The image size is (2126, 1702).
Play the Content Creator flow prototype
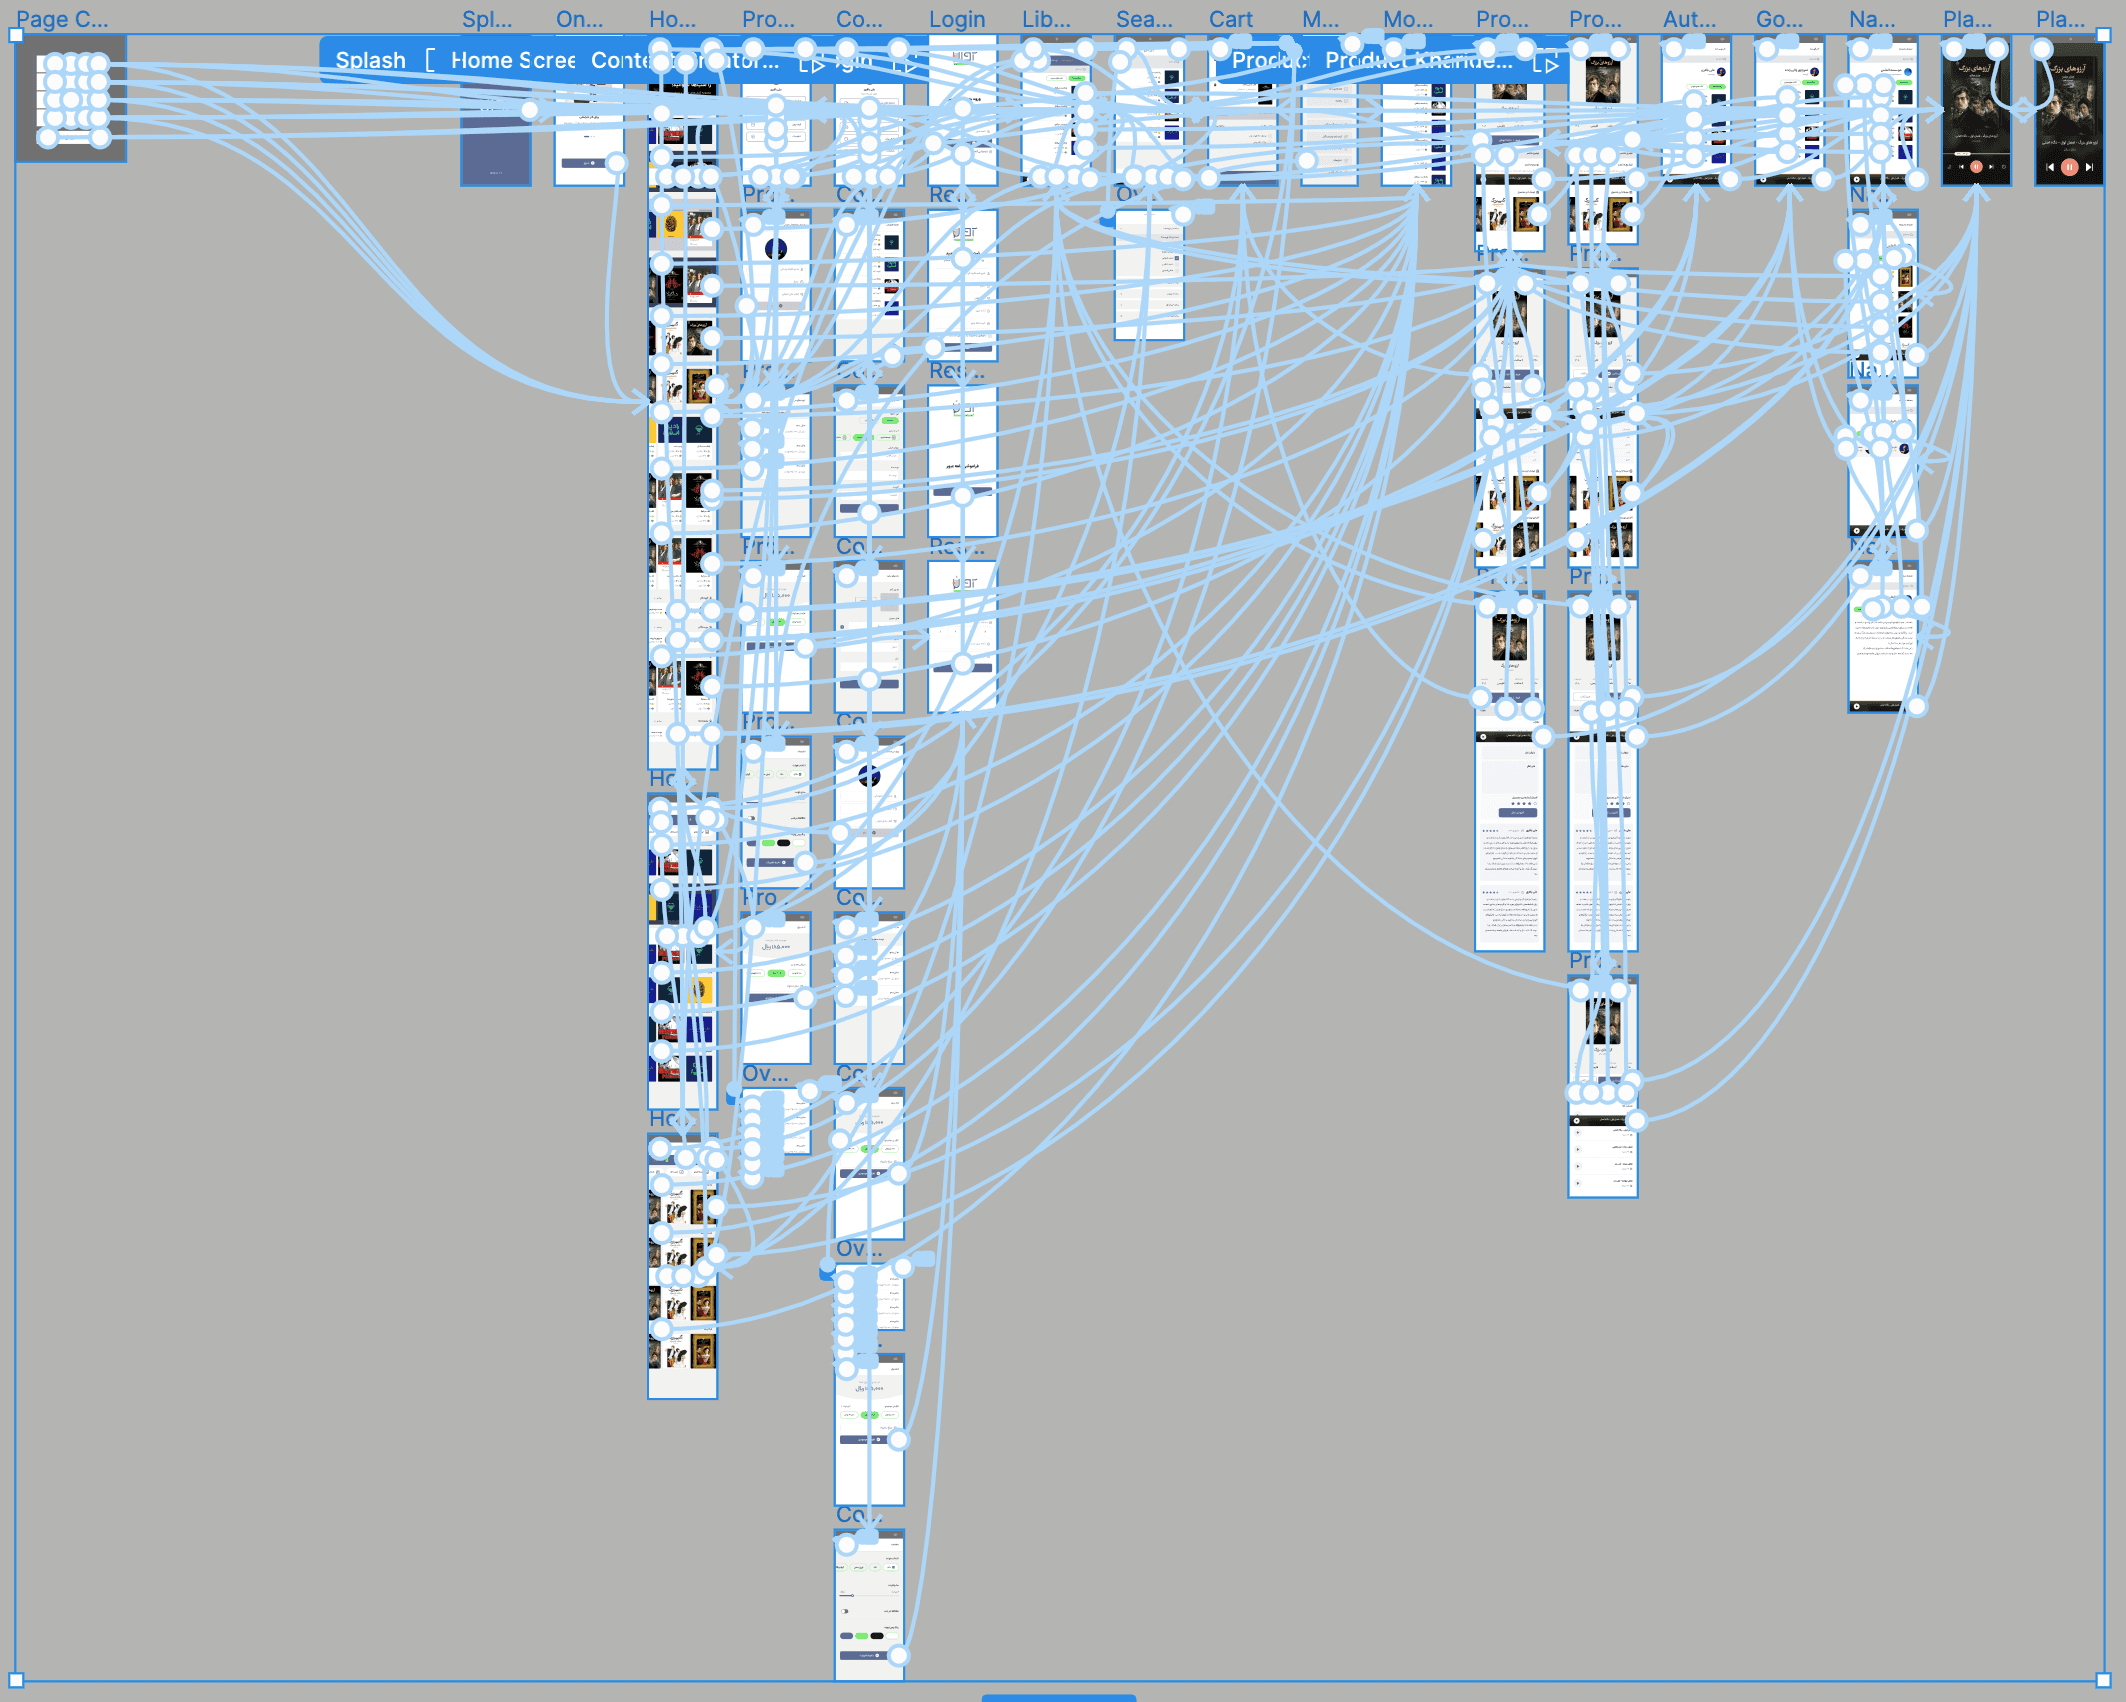[x=812, y=66]
